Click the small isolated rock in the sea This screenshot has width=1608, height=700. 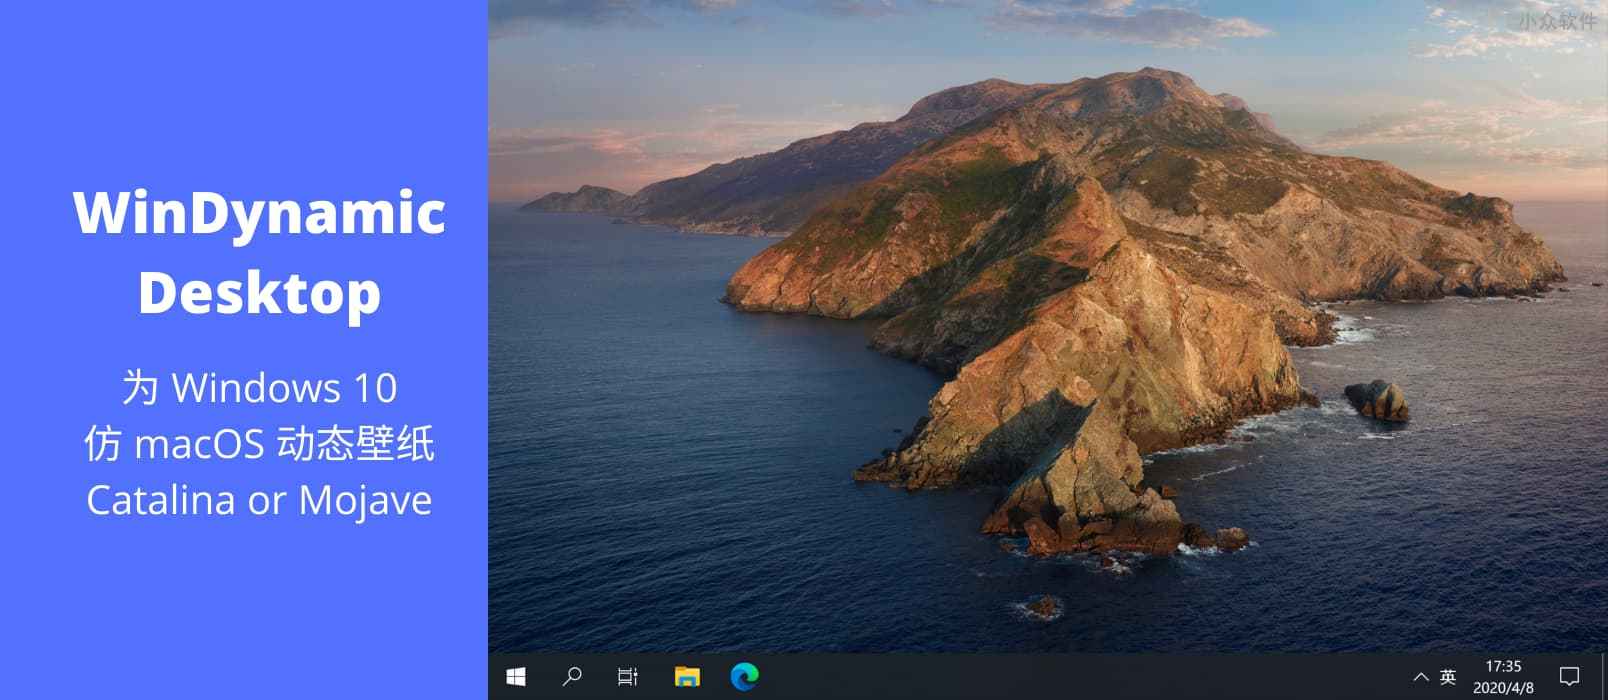(1377, 400)
